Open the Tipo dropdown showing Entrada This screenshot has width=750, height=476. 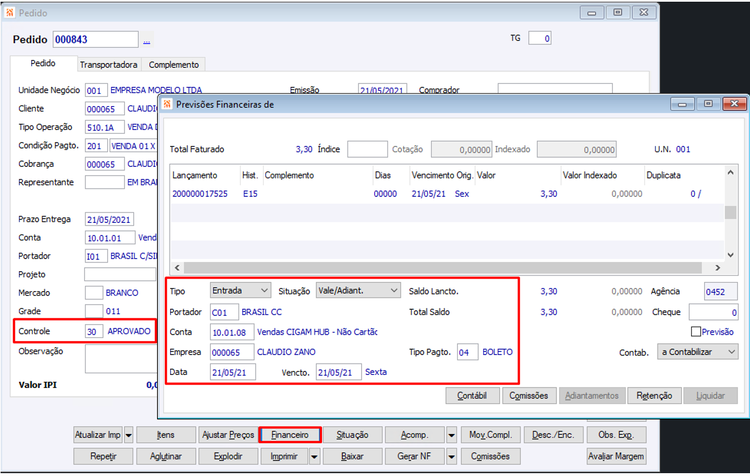tap(240, 290)
